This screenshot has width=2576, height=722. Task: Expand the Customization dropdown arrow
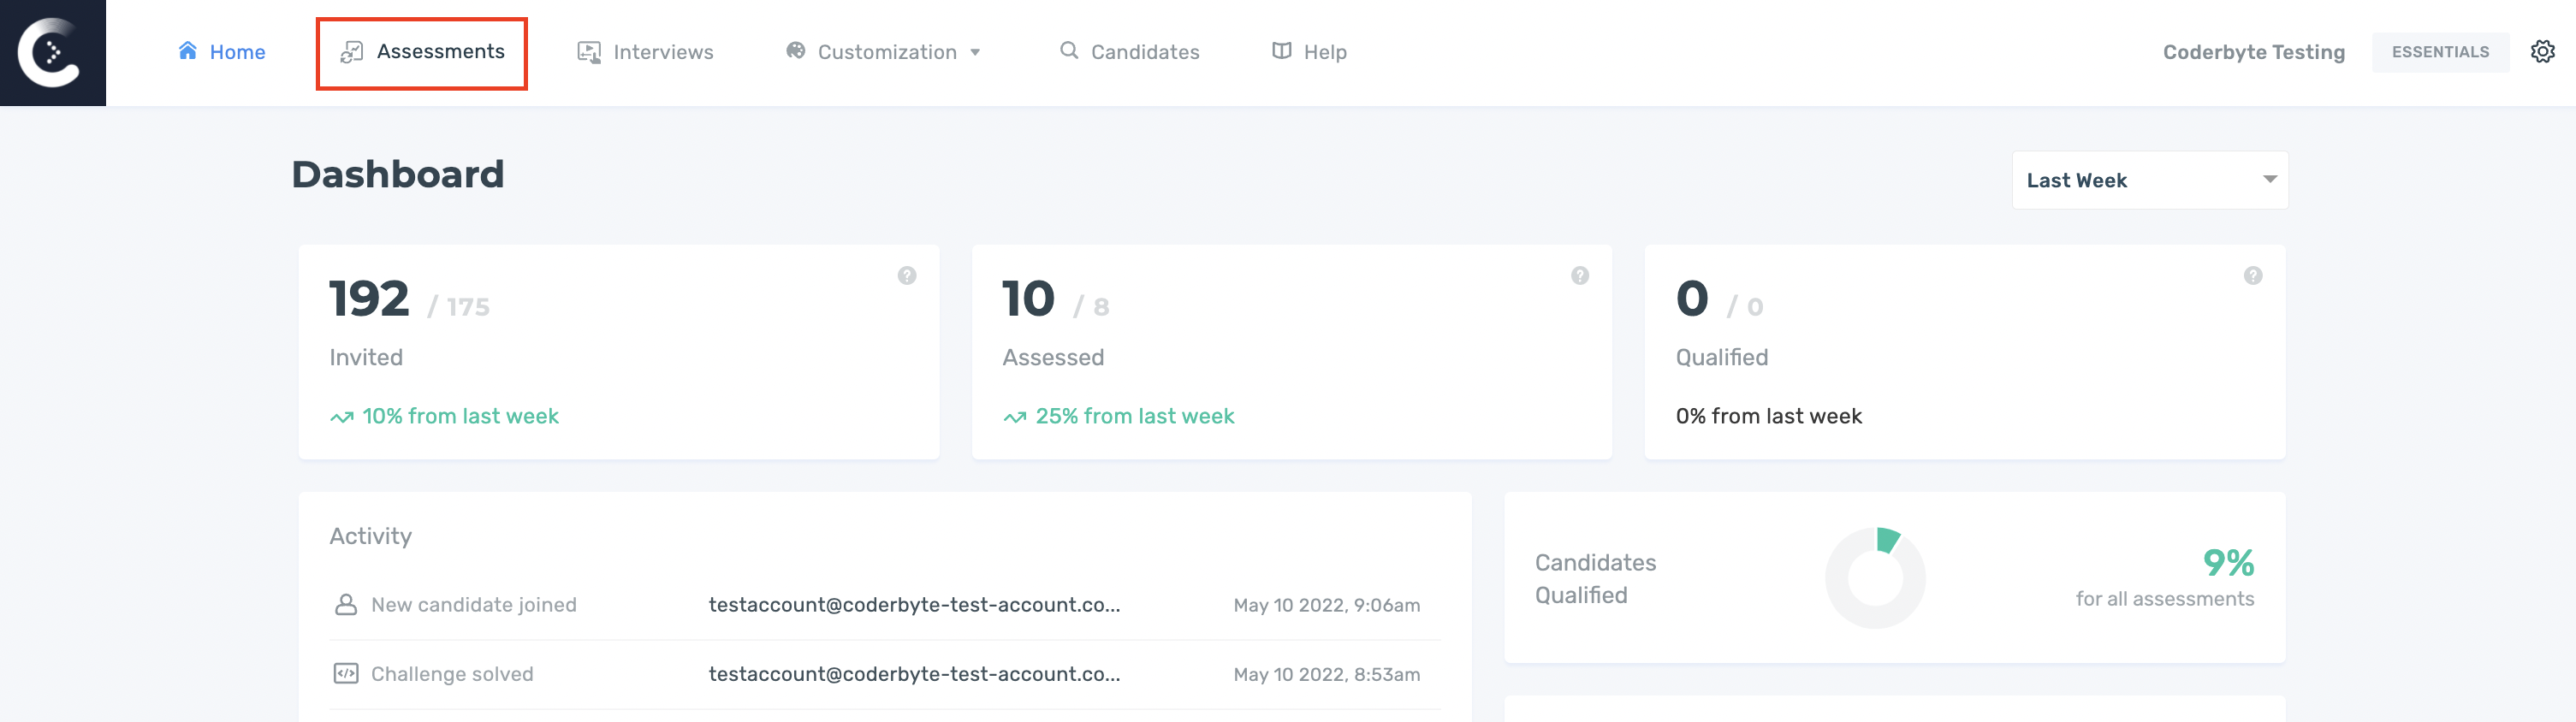(975, 53)
